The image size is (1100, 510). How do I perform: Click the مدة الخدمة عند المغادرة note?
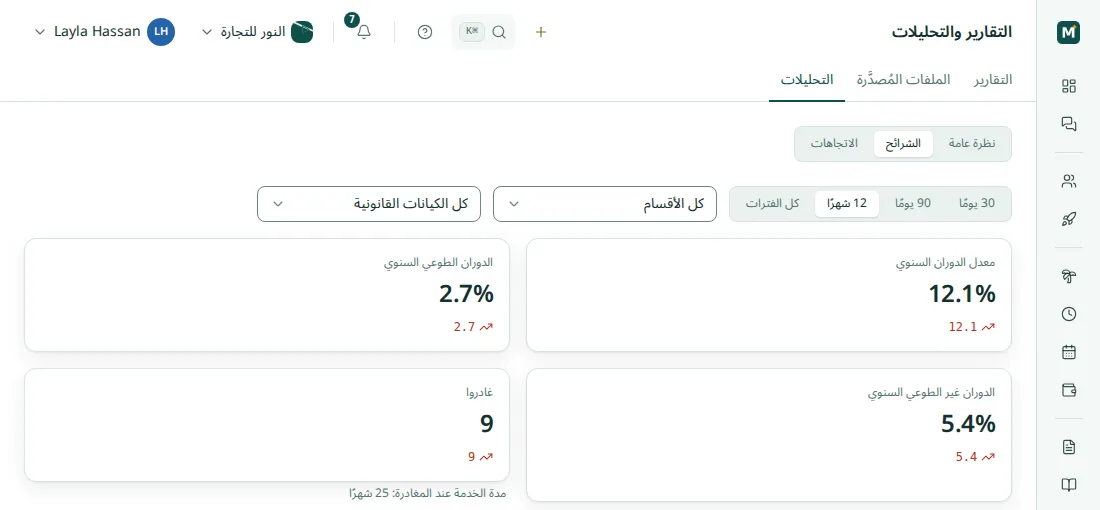click(x=427, y=493)
